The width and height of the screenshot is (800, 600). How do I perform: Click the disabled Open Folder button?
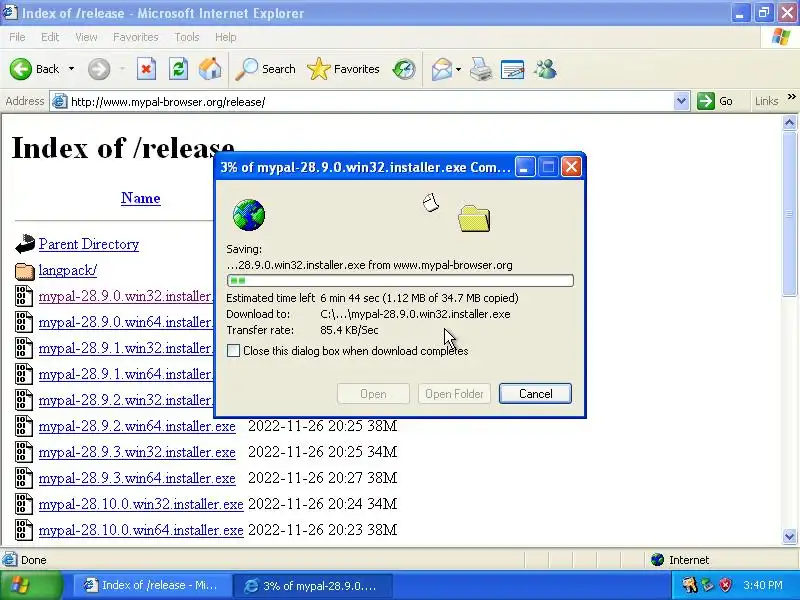click(x=454, y=393)
